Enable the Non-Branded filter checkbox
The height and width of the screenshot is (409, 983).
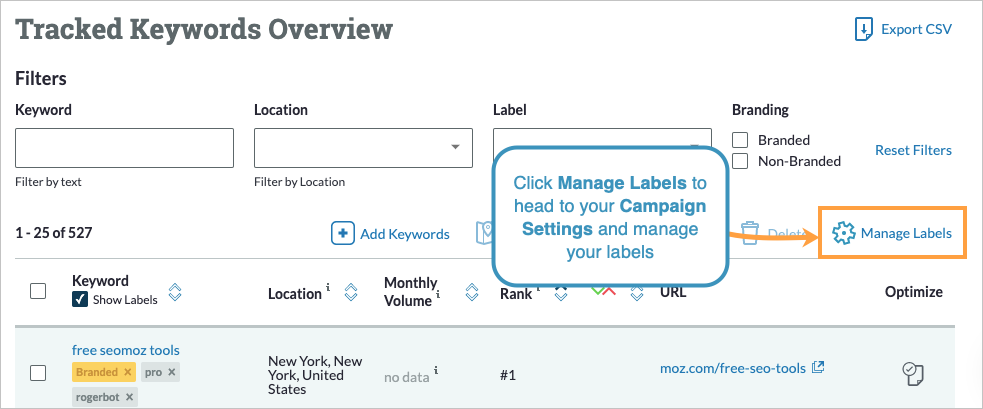click(x=741, y=160)
